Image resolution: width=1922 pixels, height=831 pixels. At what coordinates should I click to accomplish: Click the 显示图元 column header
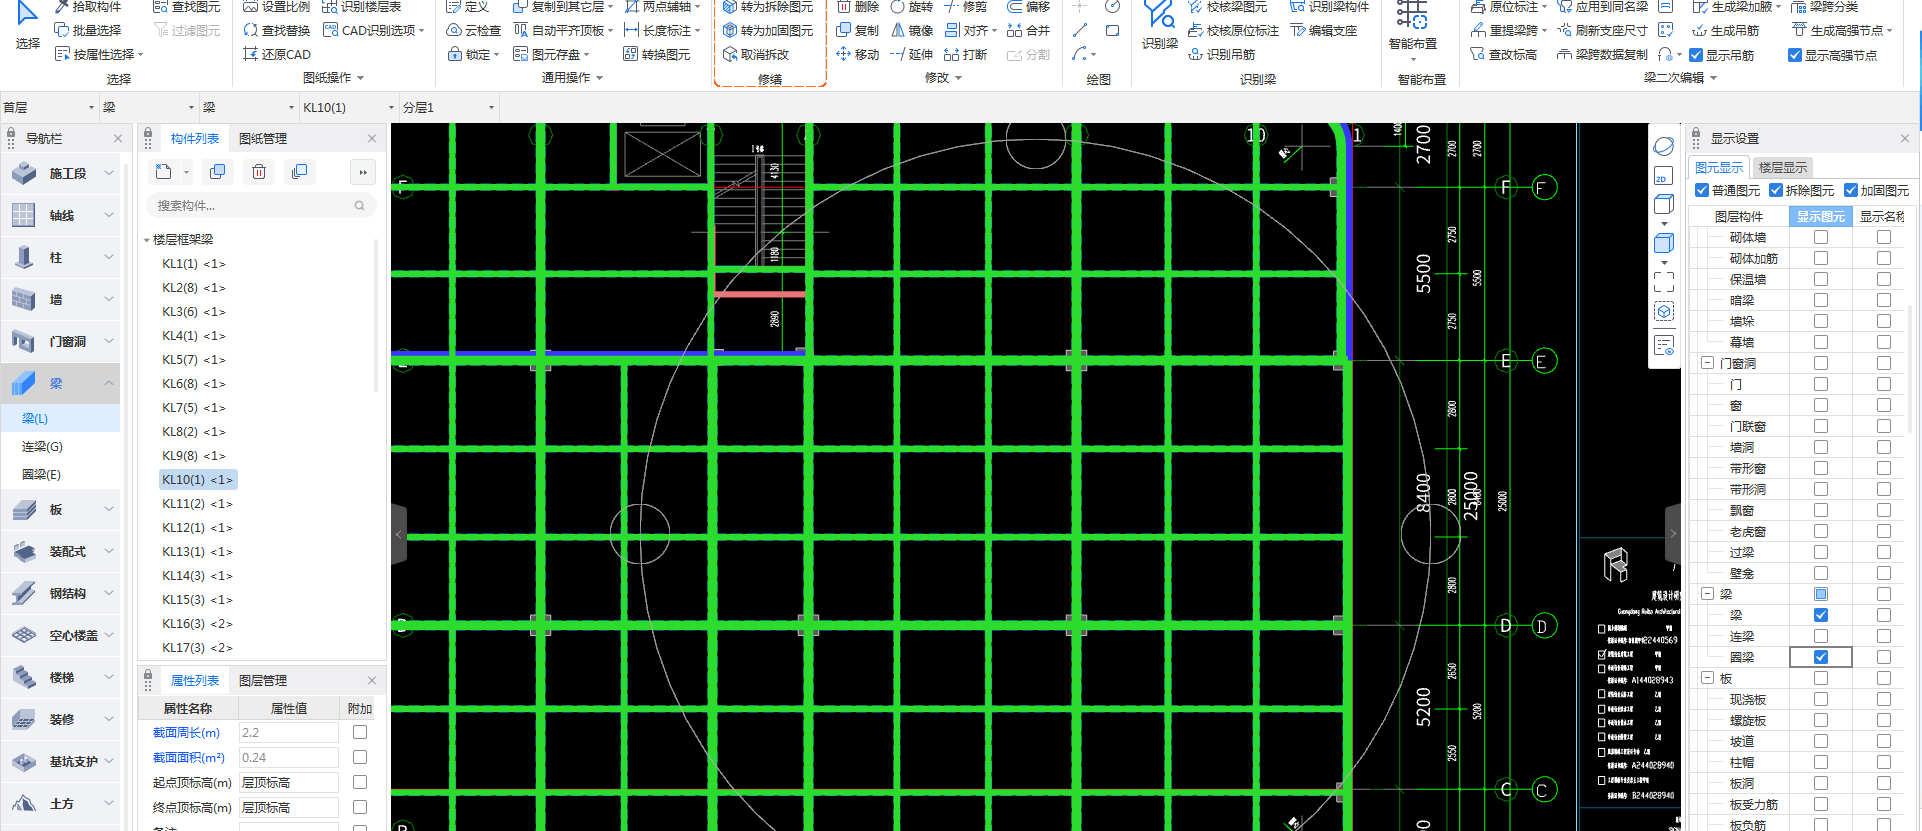point(1821,216)
